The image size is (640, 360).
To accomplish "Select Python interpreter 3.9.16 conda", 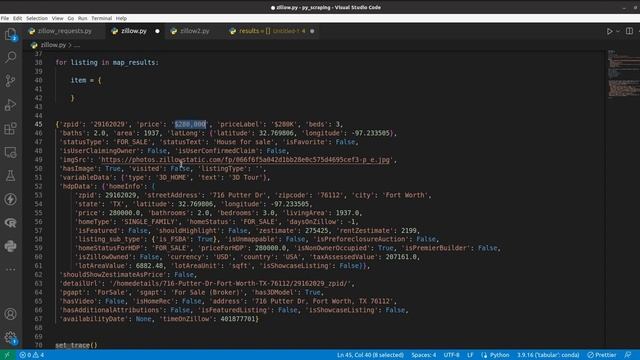I will point(548,355).
